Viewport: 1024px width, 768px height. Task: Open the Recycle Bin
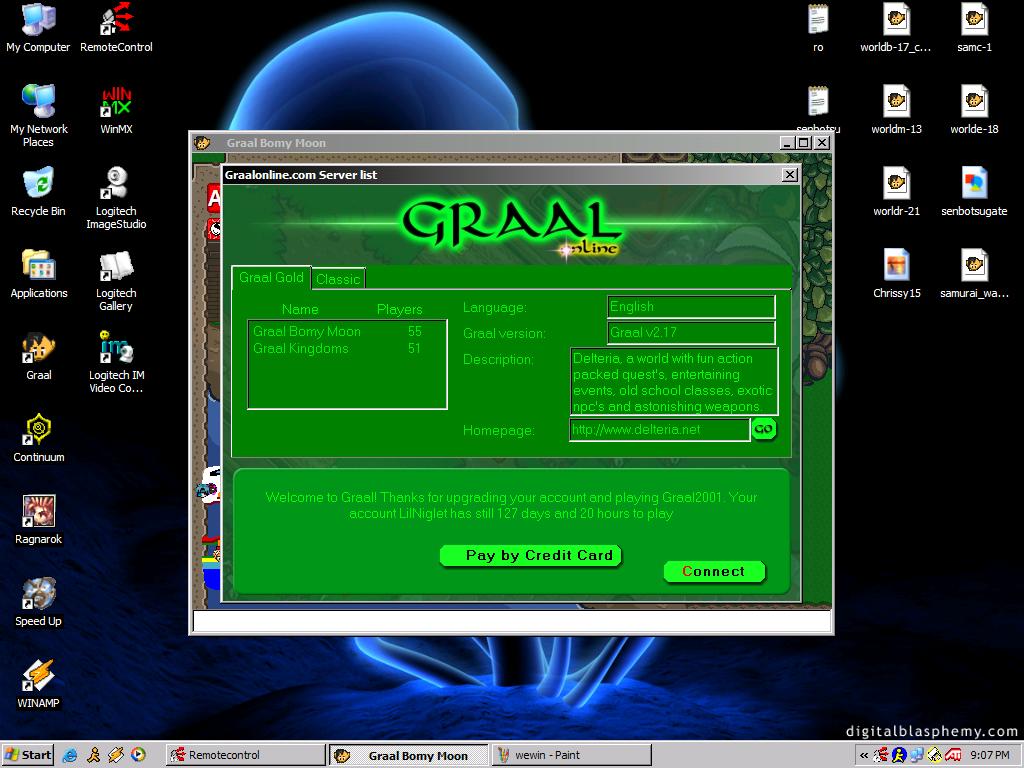[x=38, y=186]
